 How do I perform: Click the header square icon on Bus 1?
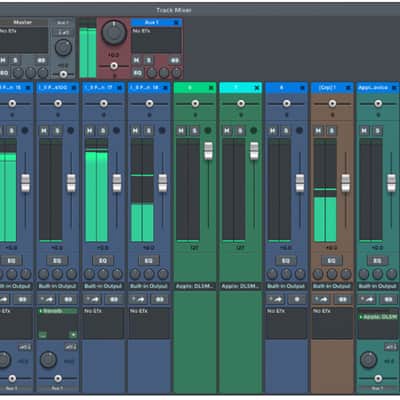coord(177,22)
